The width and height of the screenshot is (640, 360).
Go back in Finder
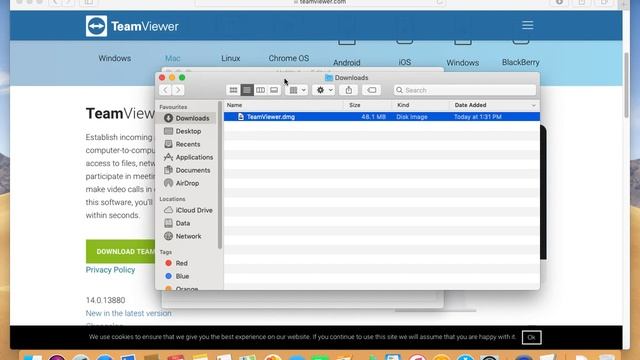click(165, 90)
